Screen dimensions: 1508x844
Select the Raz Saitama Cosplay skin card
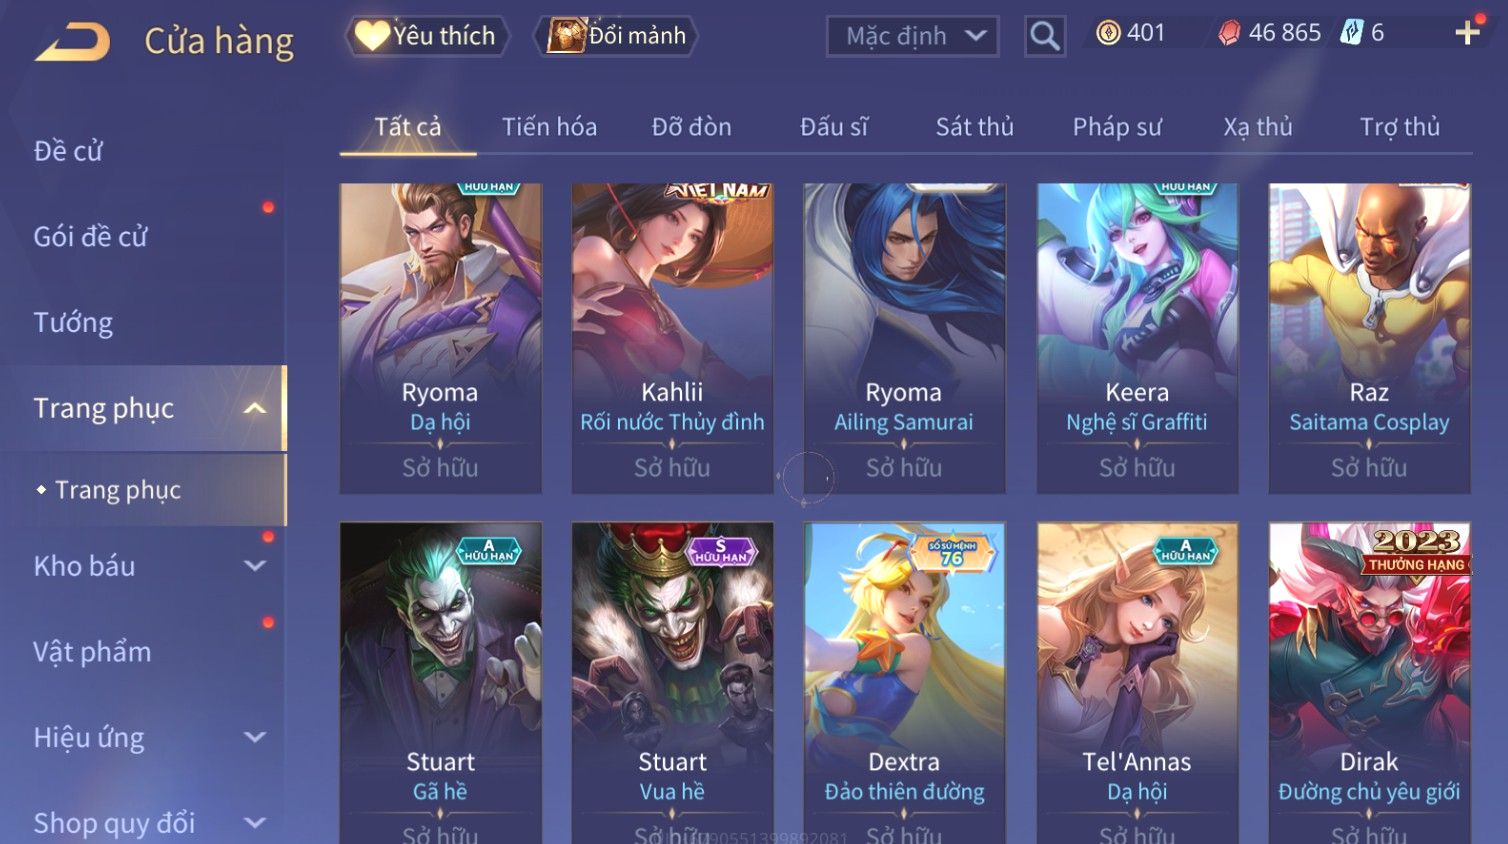point(1369,338)
